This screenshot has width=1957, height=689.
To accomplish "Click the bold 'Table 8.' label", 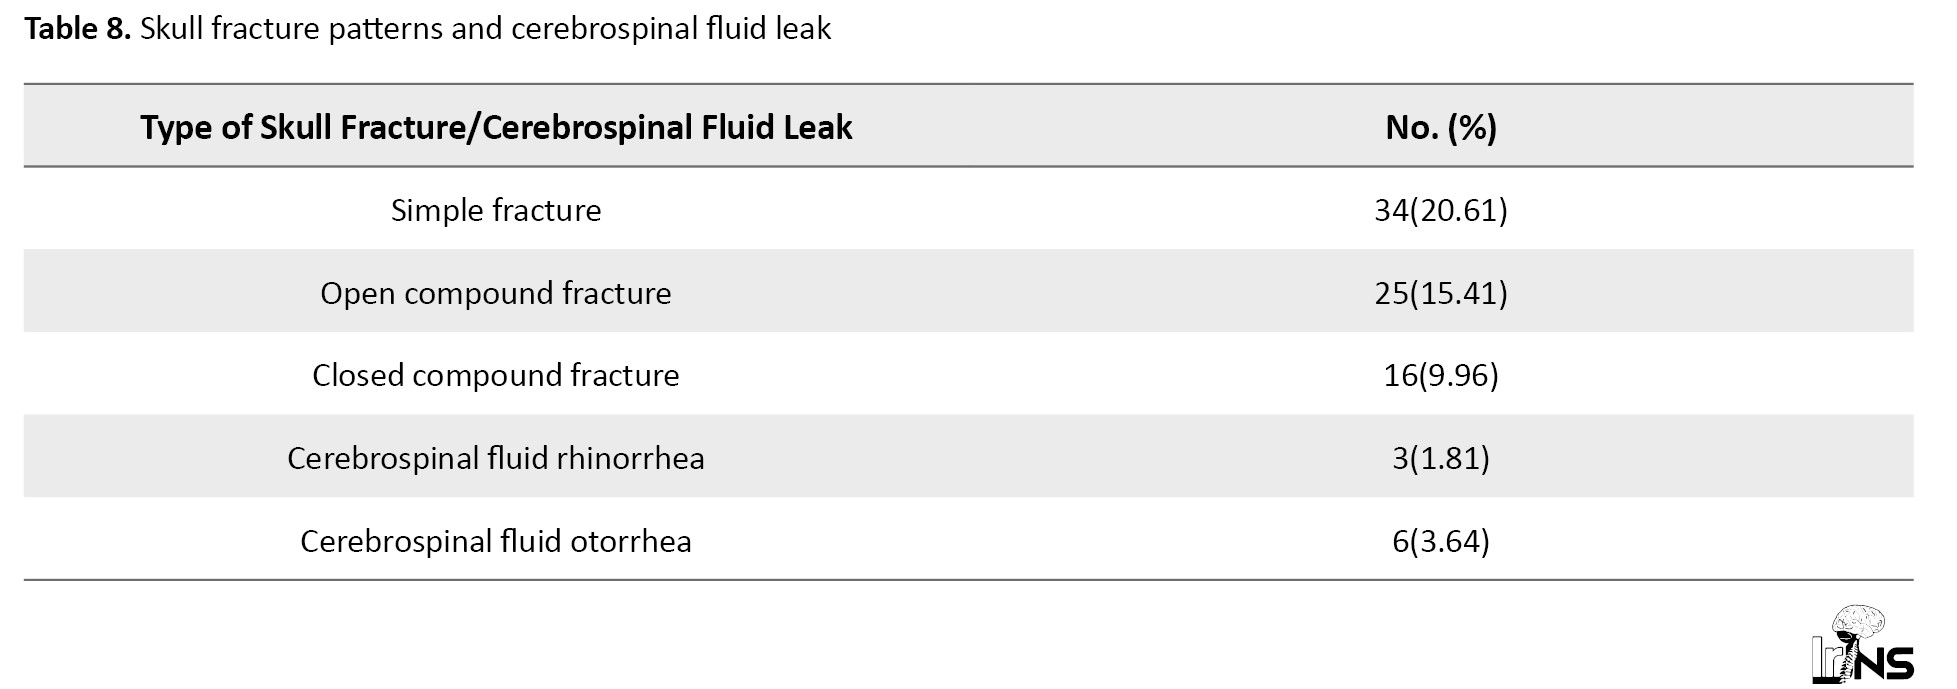I will [77, 29].
